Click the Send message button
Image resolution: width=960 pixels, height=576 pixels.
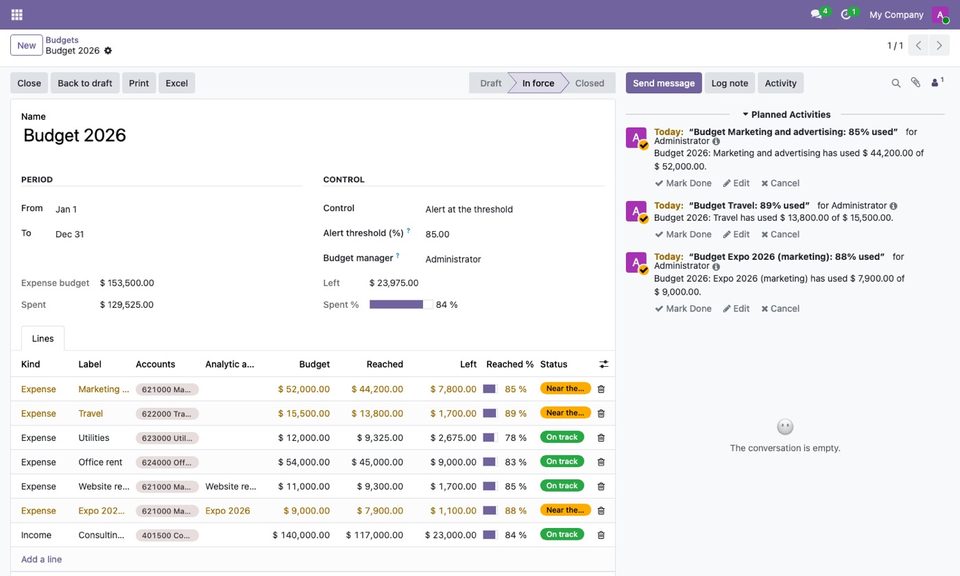pos(664,83)
